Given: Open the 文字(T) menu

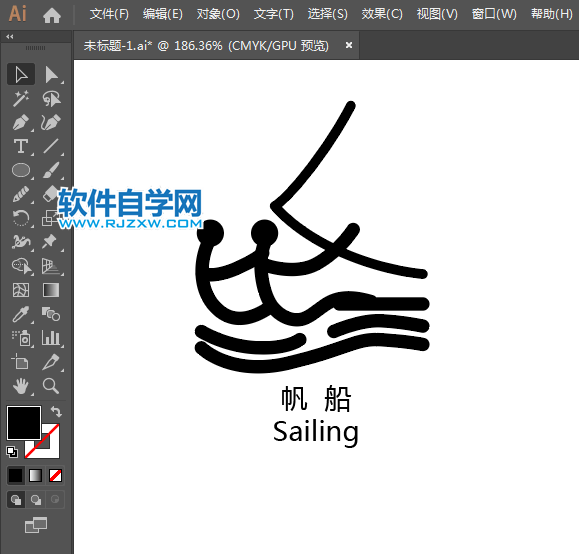Looking at the screenshot, I should coord(274,14).
